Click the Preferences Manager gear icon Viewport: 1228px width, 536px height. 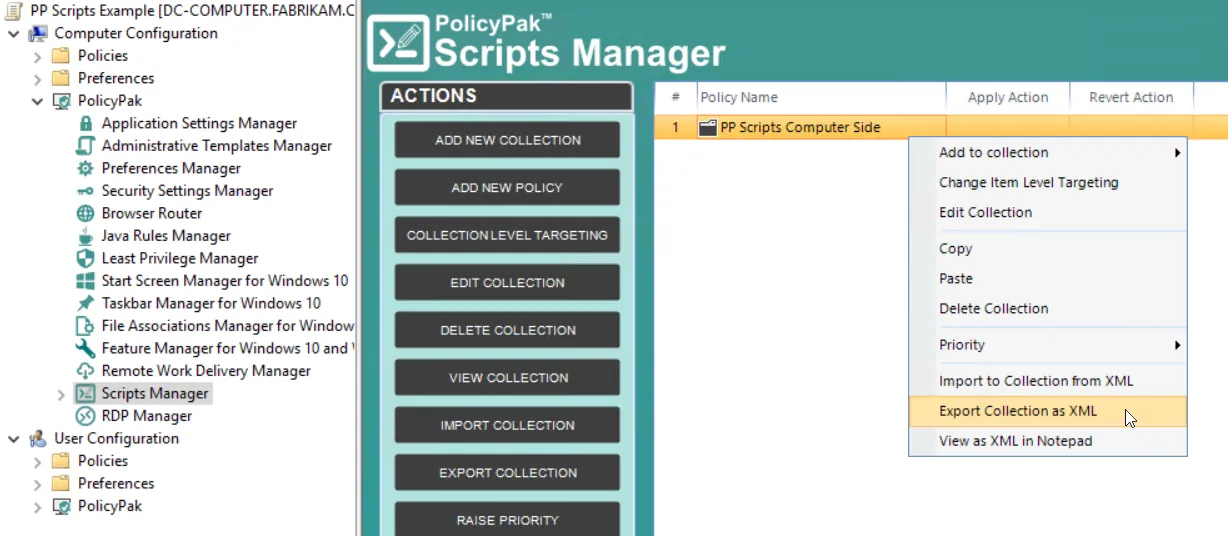[x=85, y=168]
